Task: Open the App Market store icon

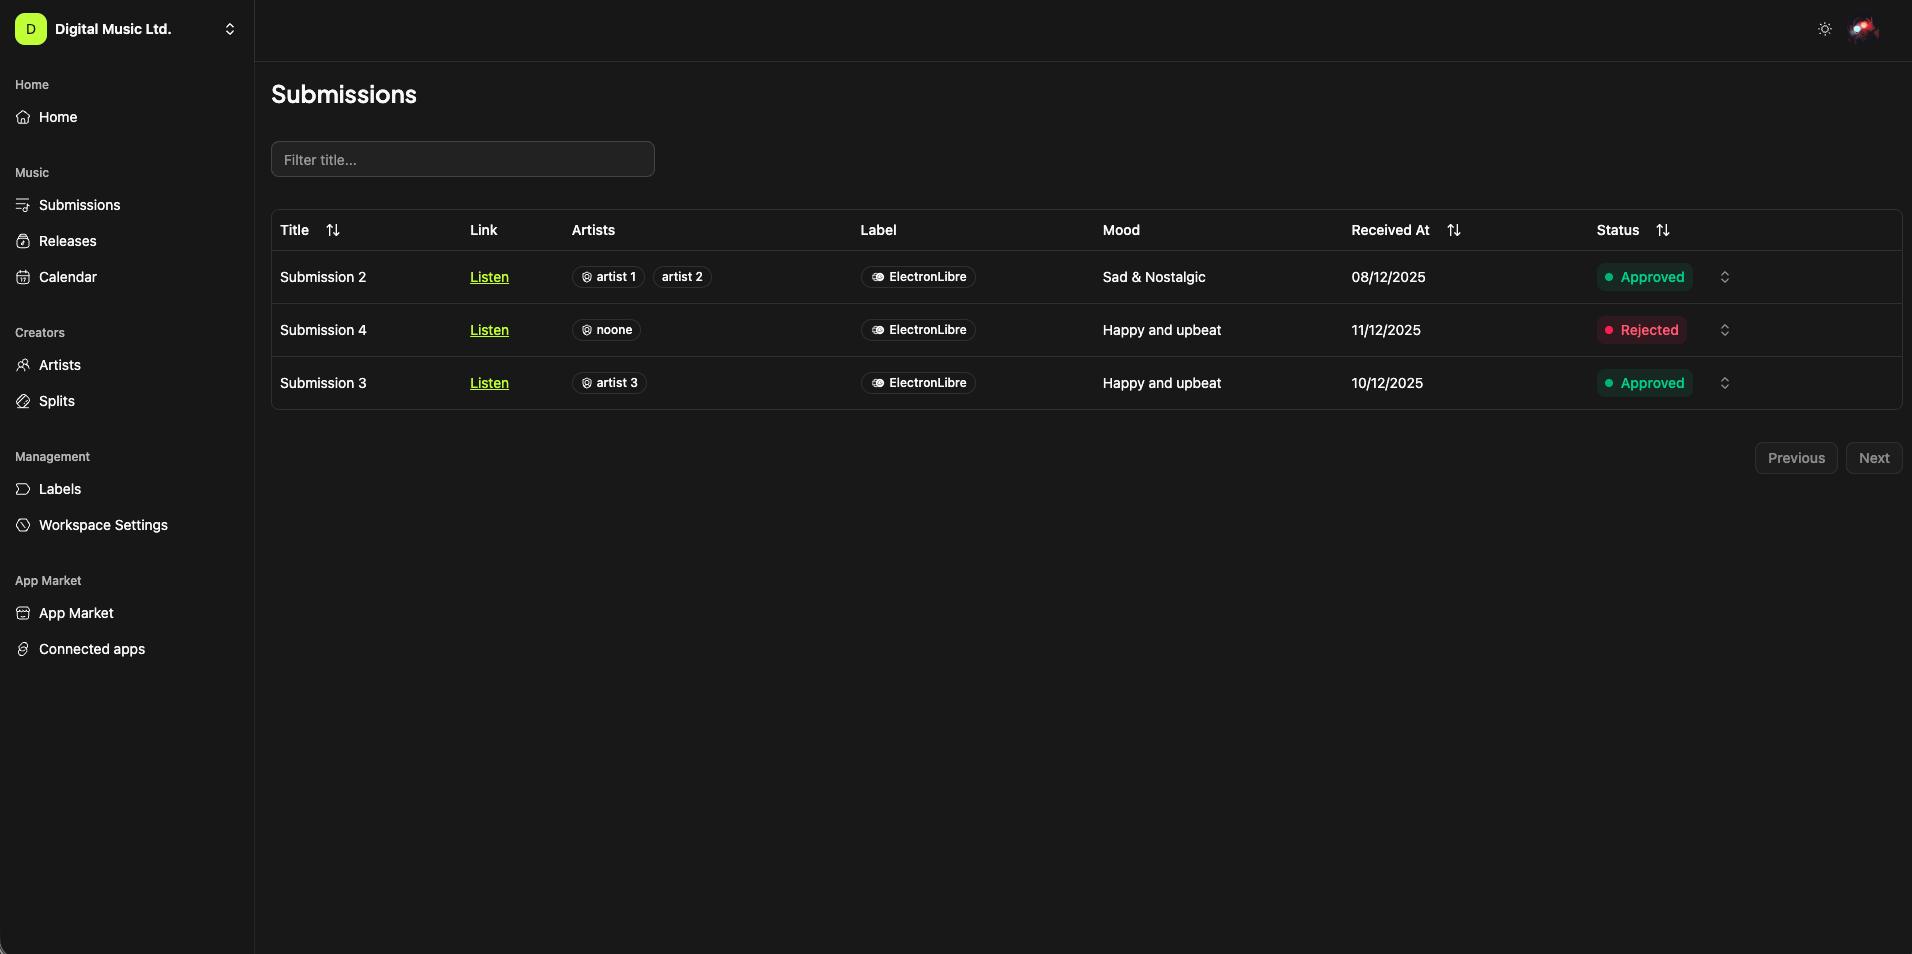Action: tap(22, 613)
